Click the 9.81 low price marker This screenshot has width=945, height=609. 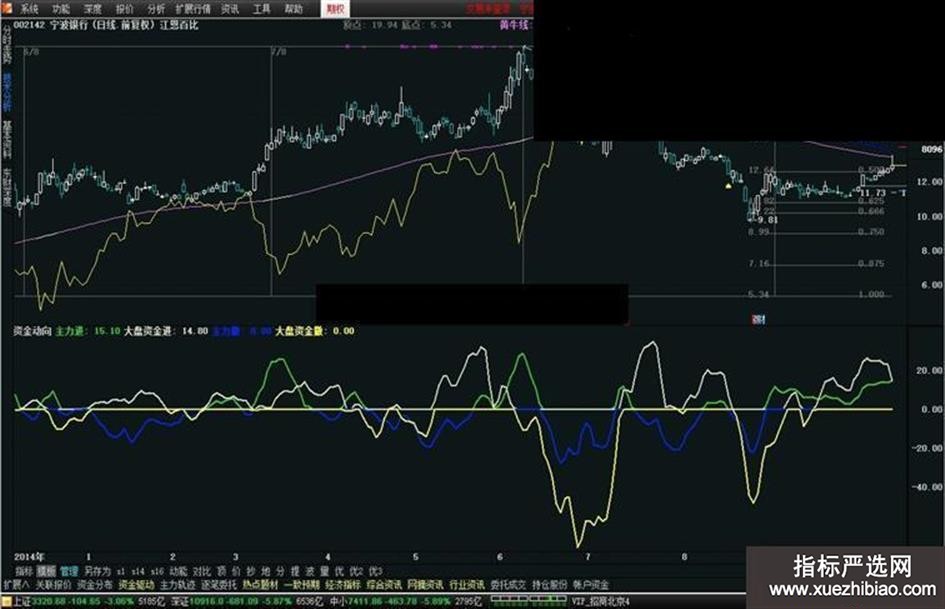(767, 219)
